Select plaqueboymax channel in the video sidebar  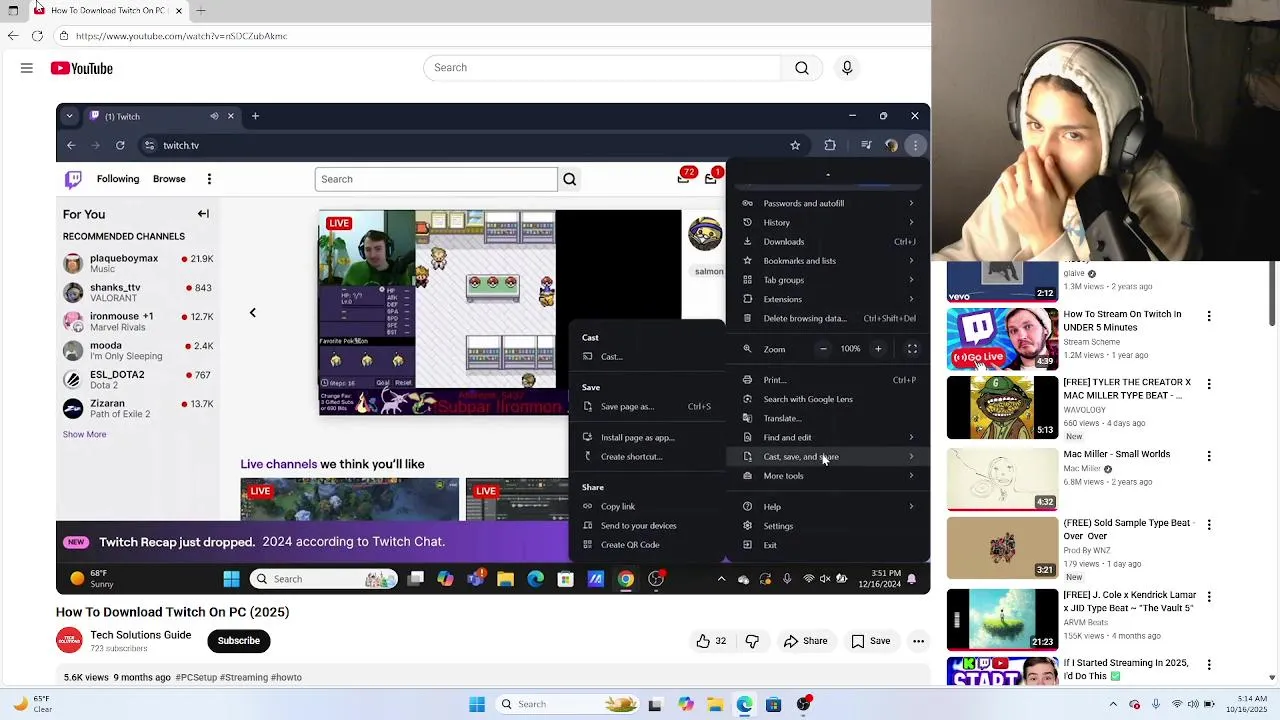point(137,263)
